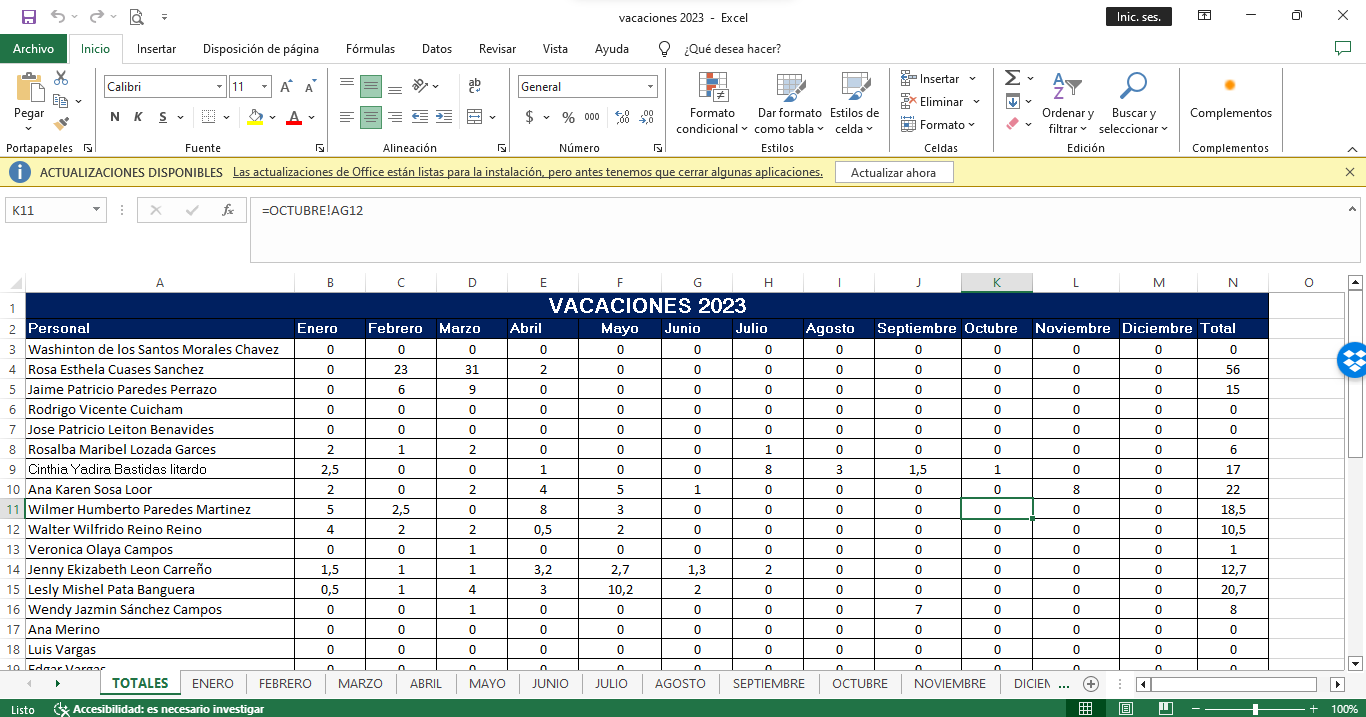
Task: Click the Save icon in title bar
Action: pos(28,17)
